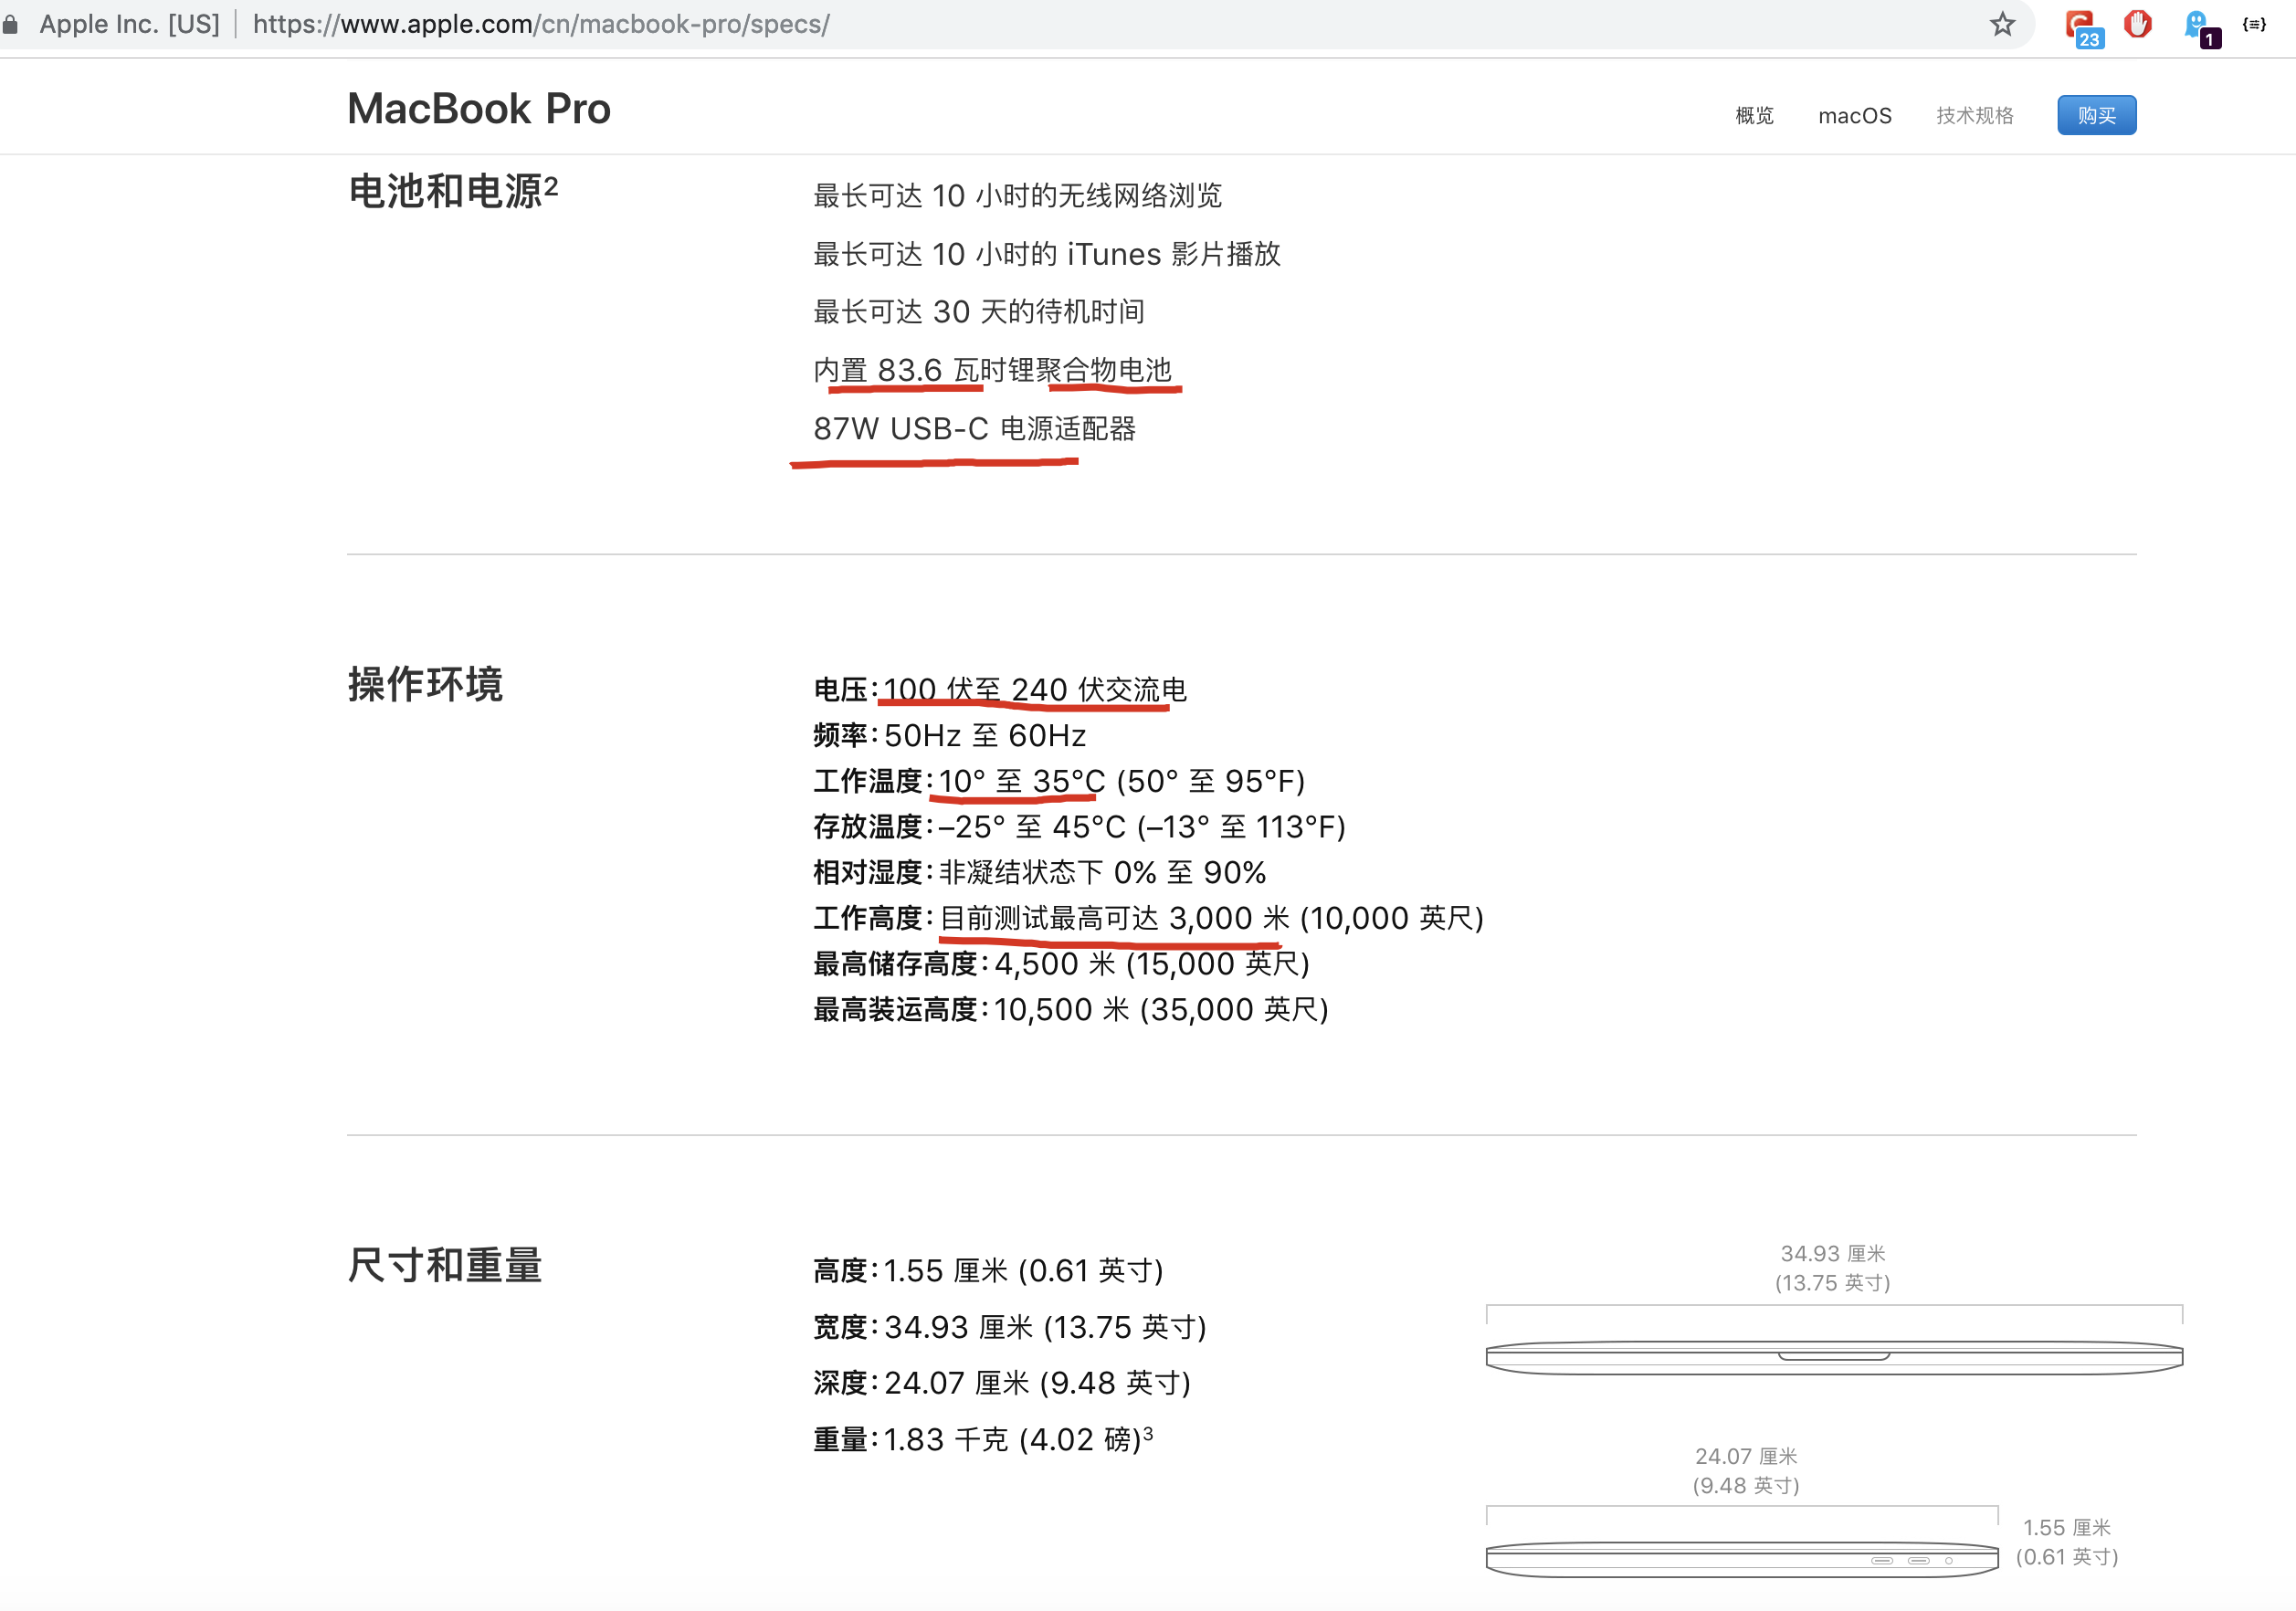Click the red stop-hand ad blocker icon
The image size is (2296, 1611).
pyautogui.click(x=2138, y=24)
